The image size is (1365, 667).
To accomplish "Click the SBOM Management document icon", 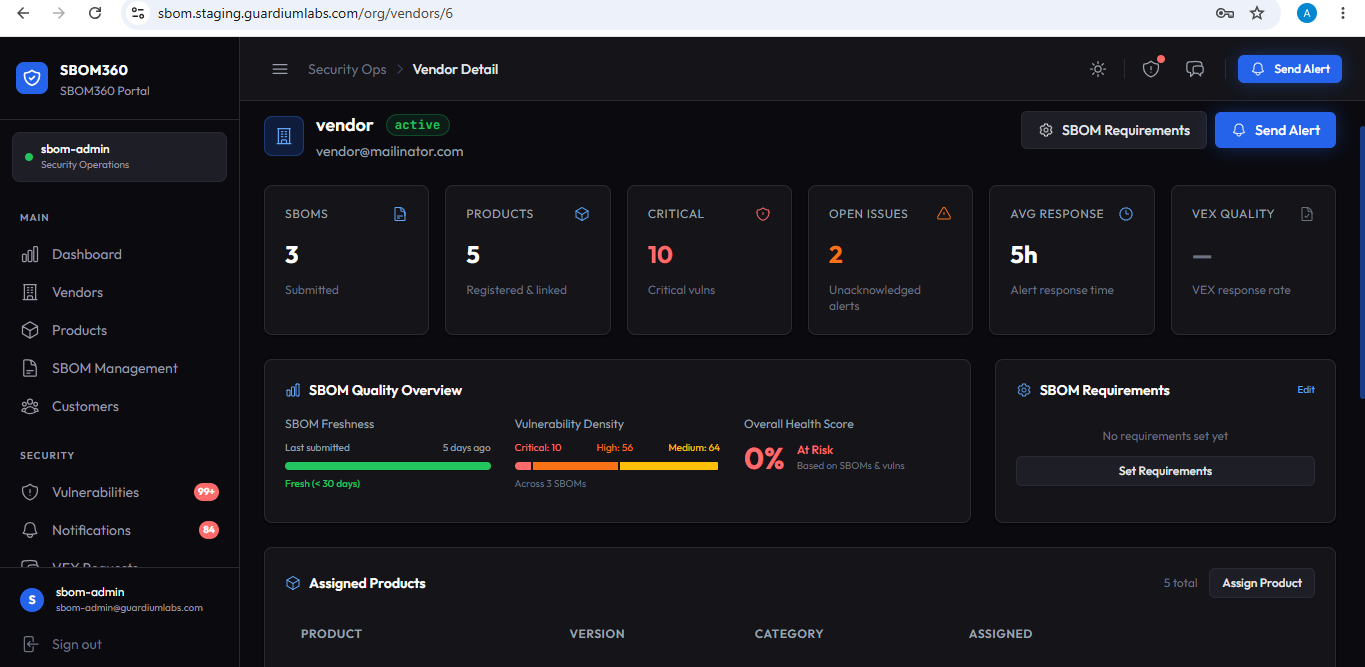I will [x=31, y=369].
